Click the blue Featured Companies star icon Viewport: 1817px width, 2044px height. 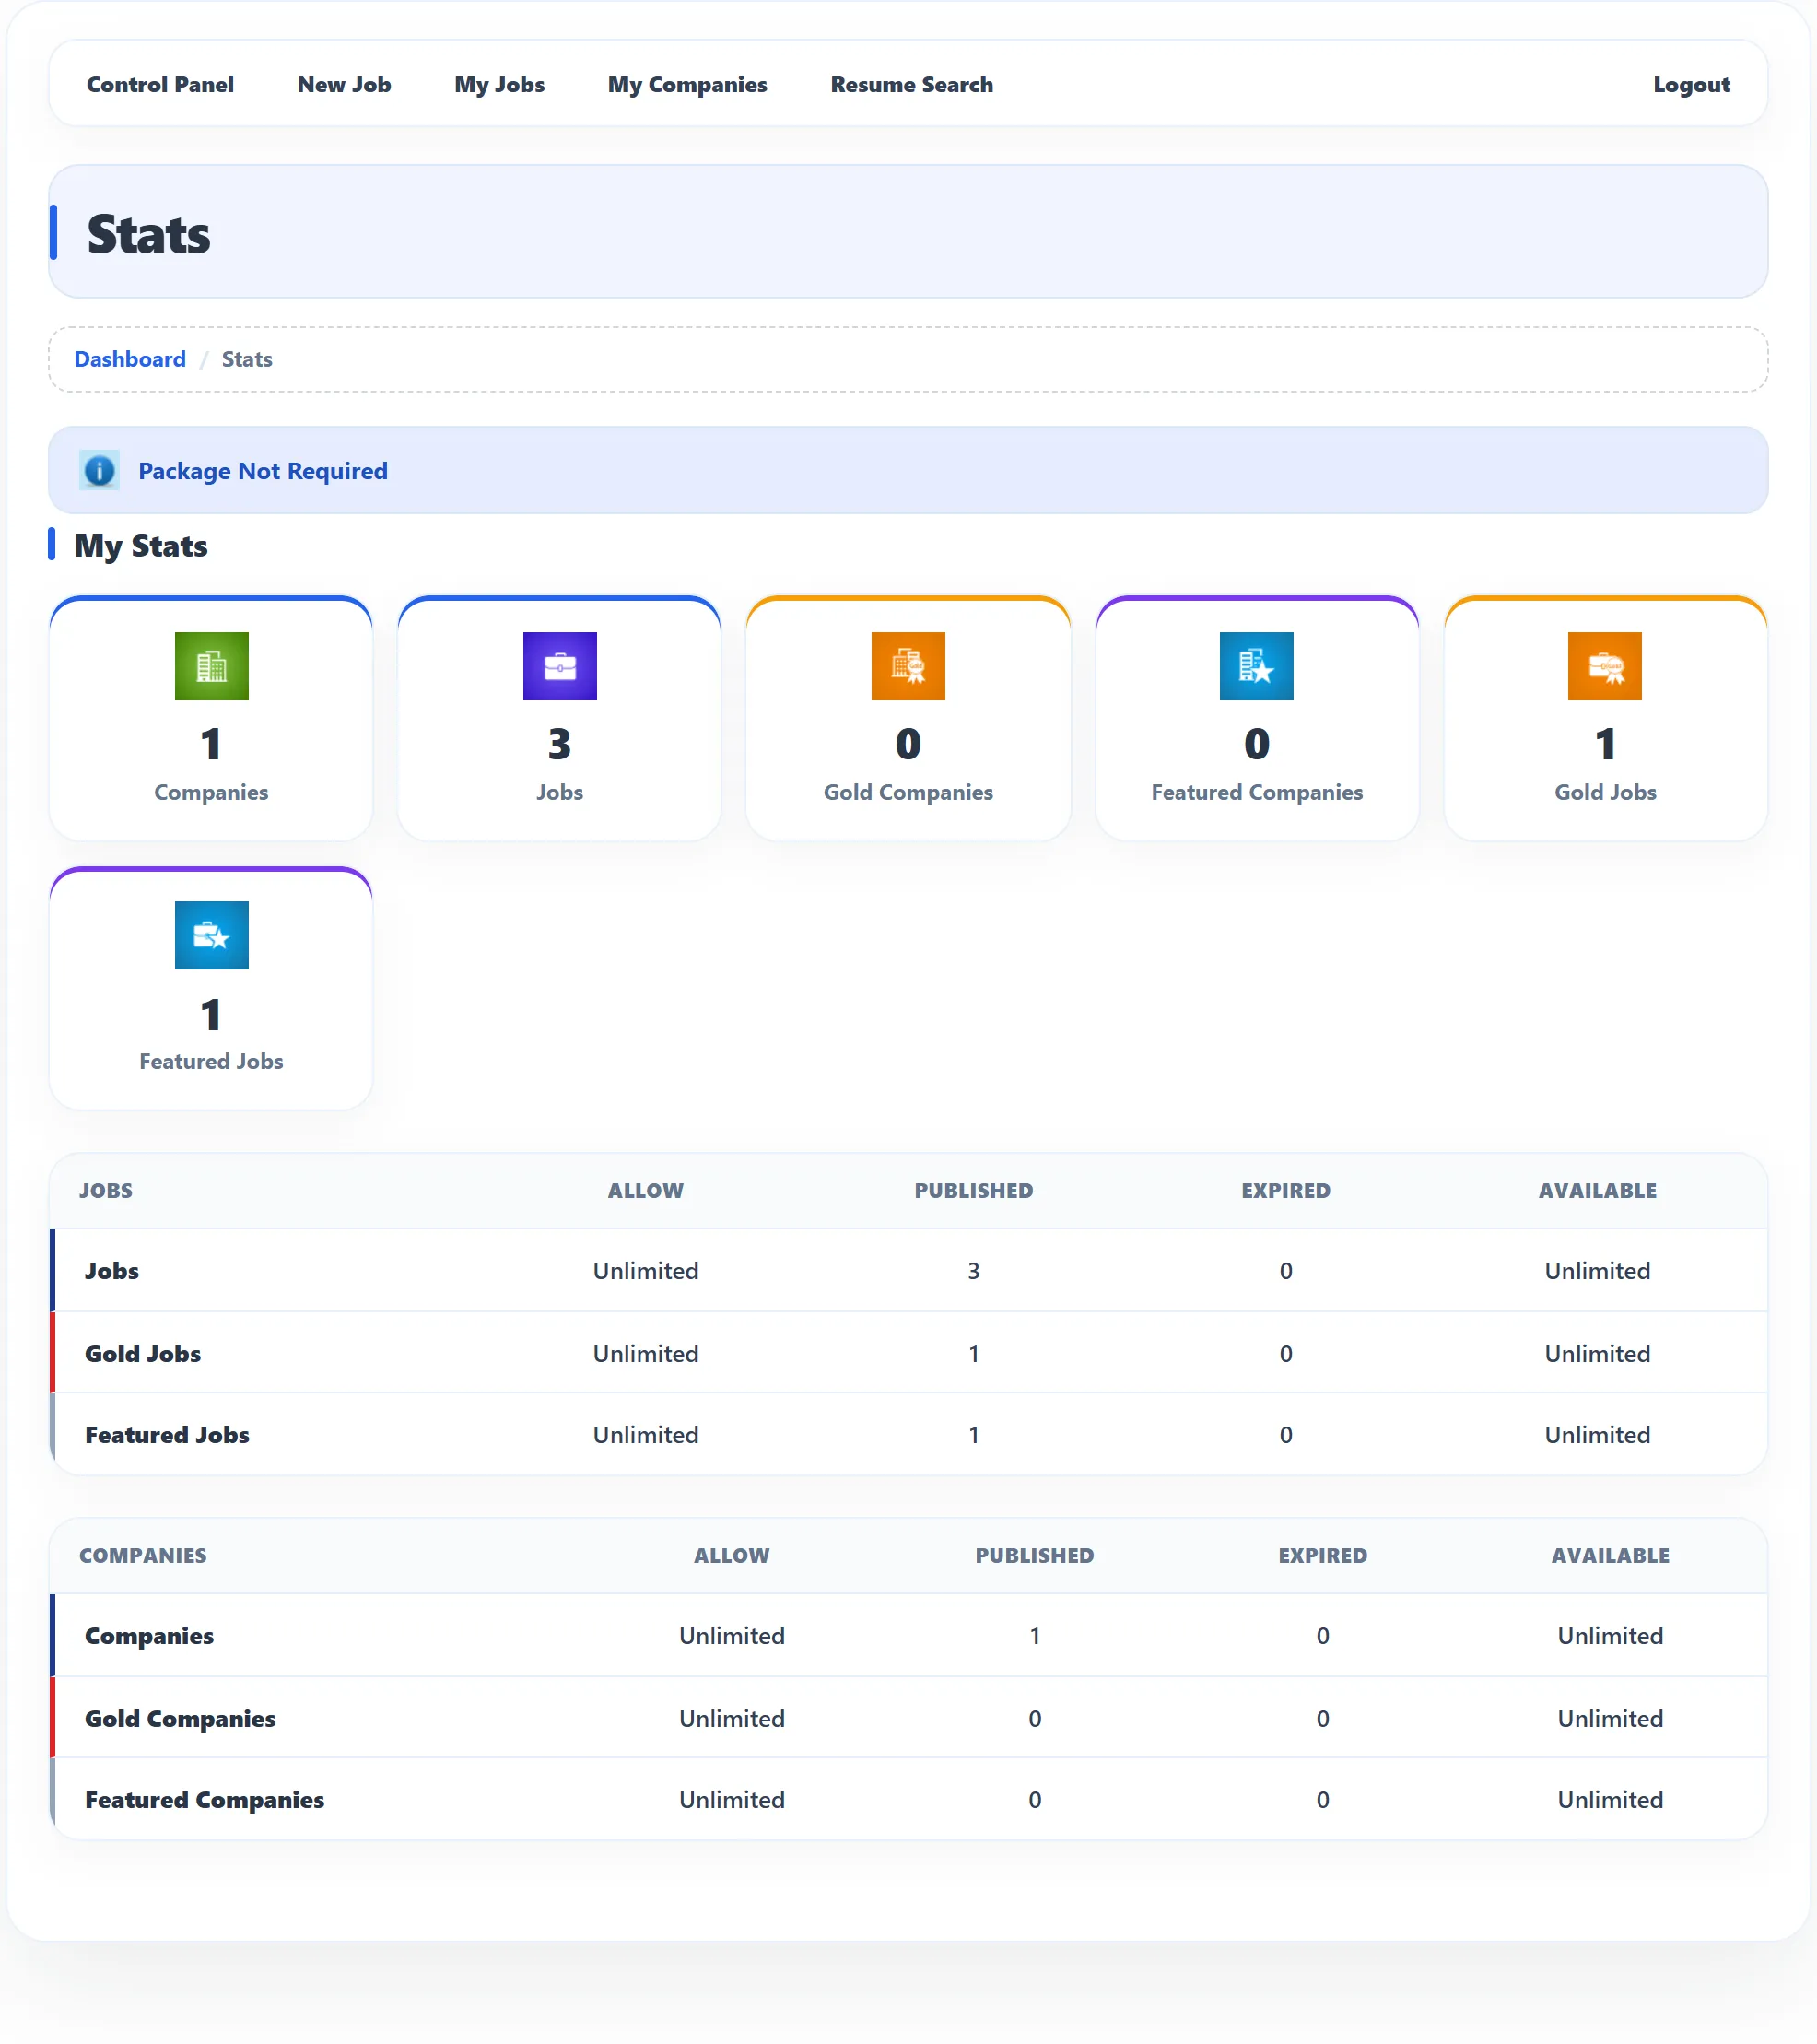click(1256, 666)
